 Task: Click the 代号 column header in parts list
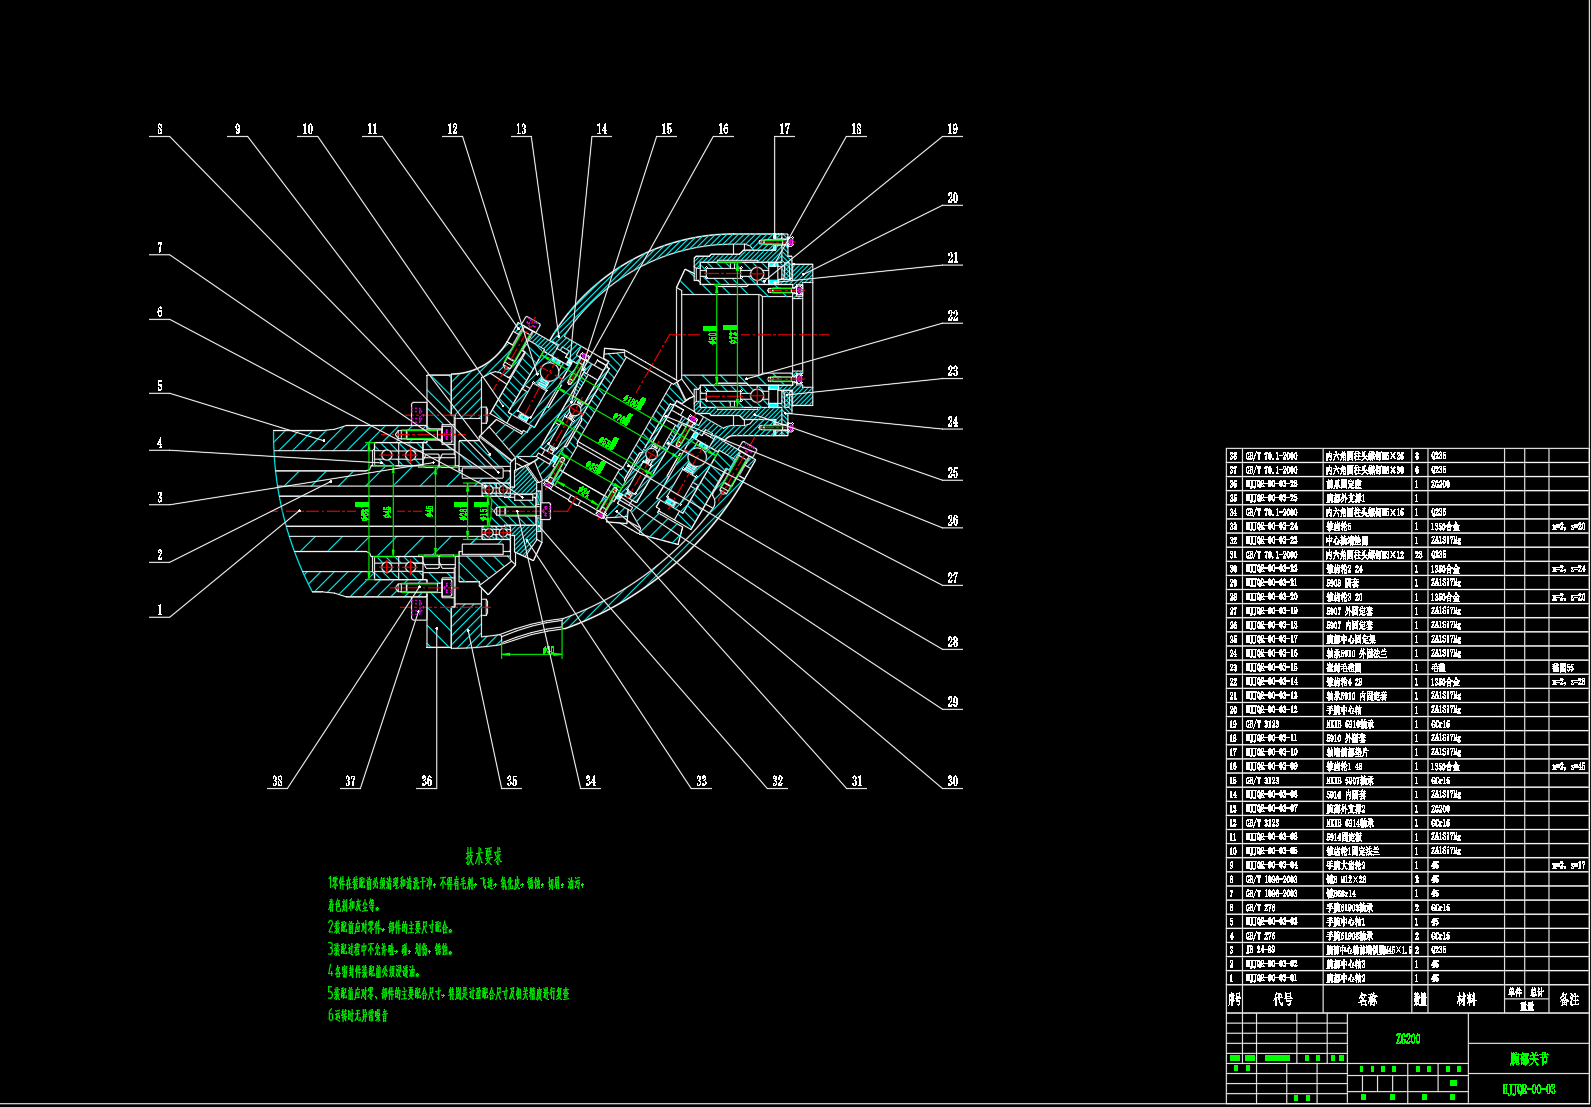[1282, 999]
